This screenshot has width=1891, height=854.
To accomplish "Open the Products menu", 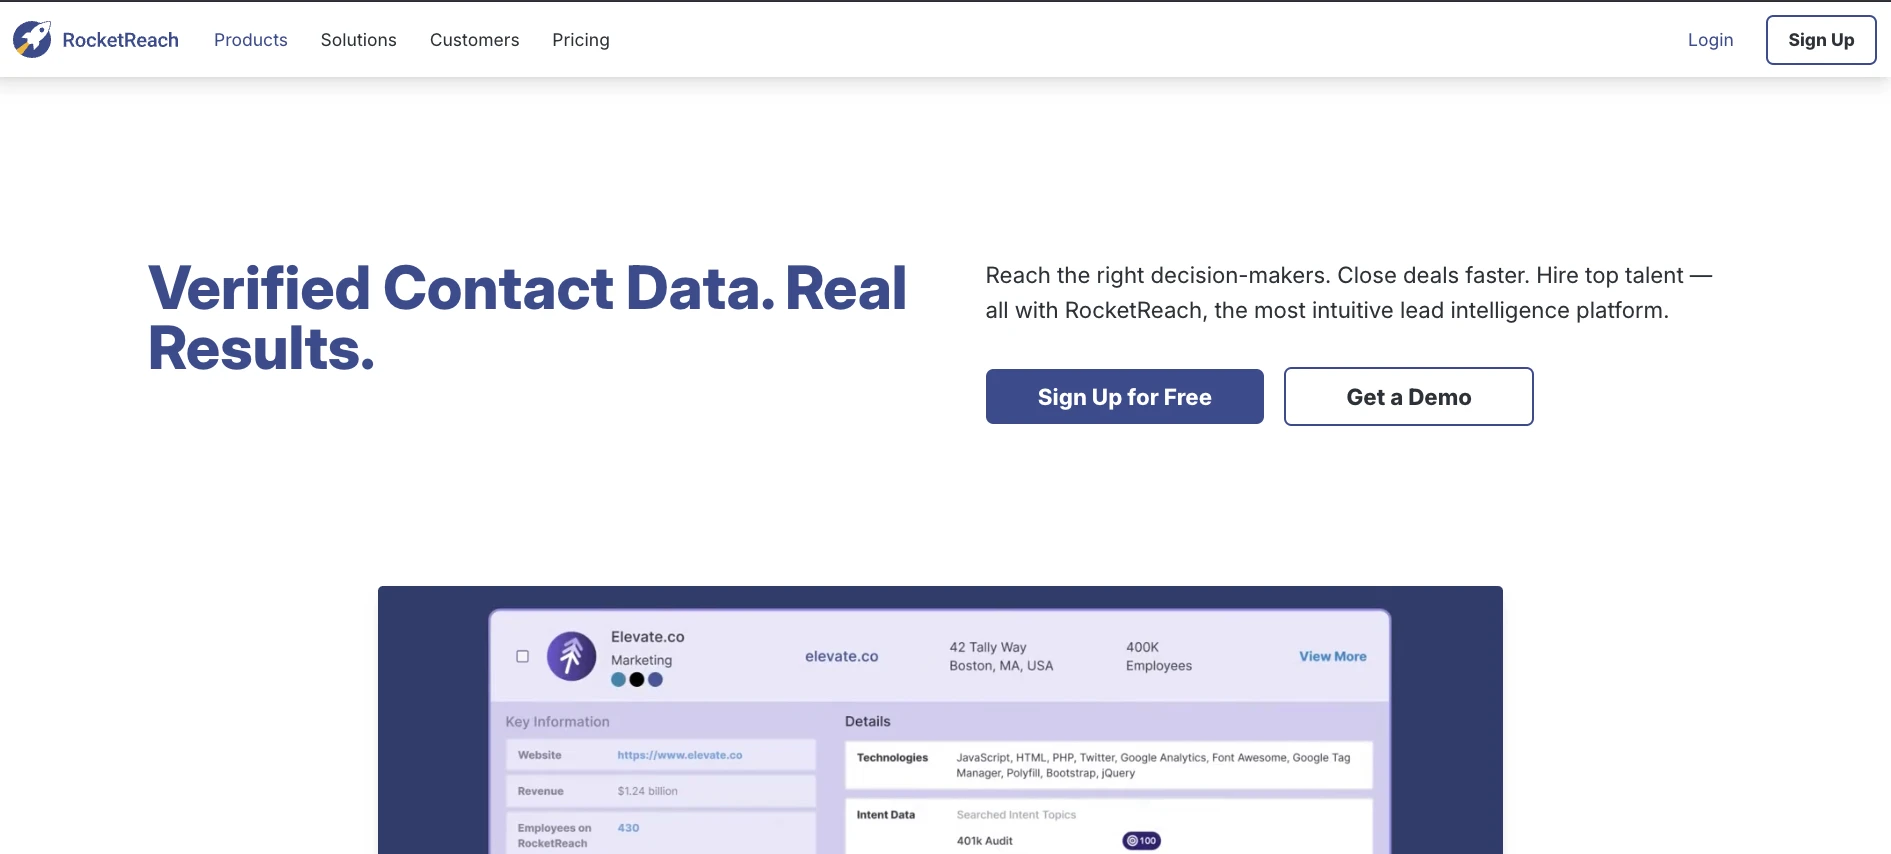I will click(251, 40).
